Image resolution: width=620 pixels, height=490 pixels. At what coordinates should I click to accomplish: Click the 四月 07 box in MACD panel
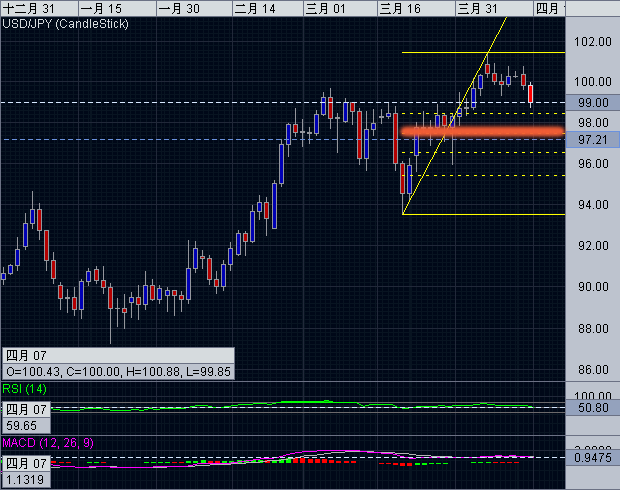[26, 464]
